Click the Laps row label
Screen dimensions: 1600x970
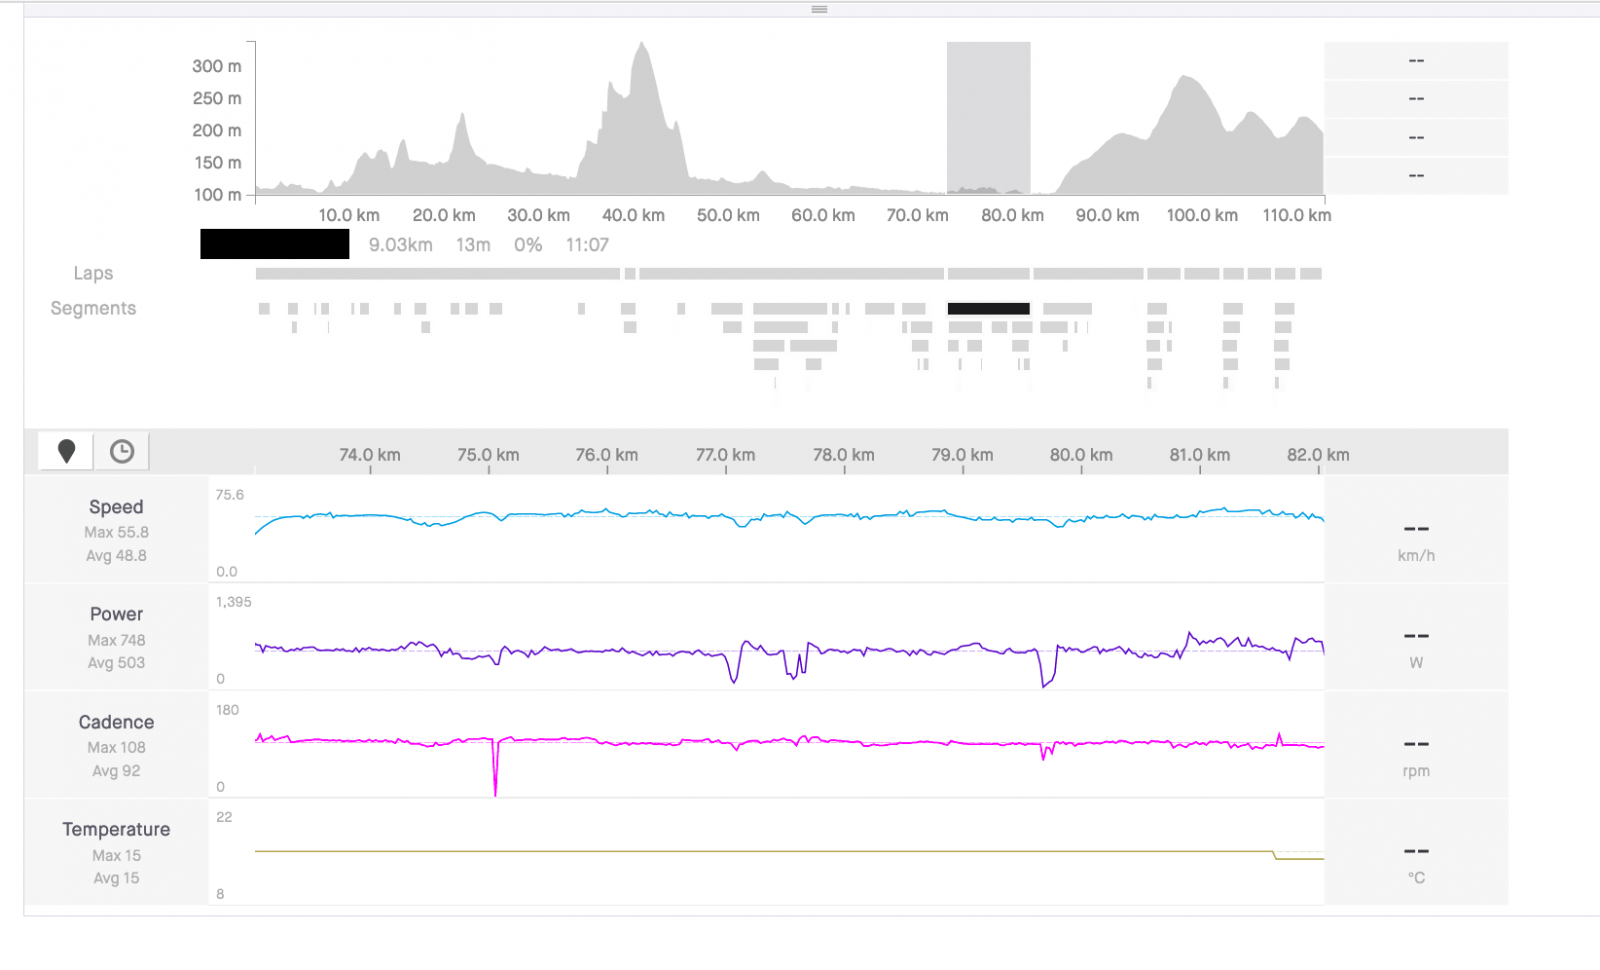pos(93,273)
